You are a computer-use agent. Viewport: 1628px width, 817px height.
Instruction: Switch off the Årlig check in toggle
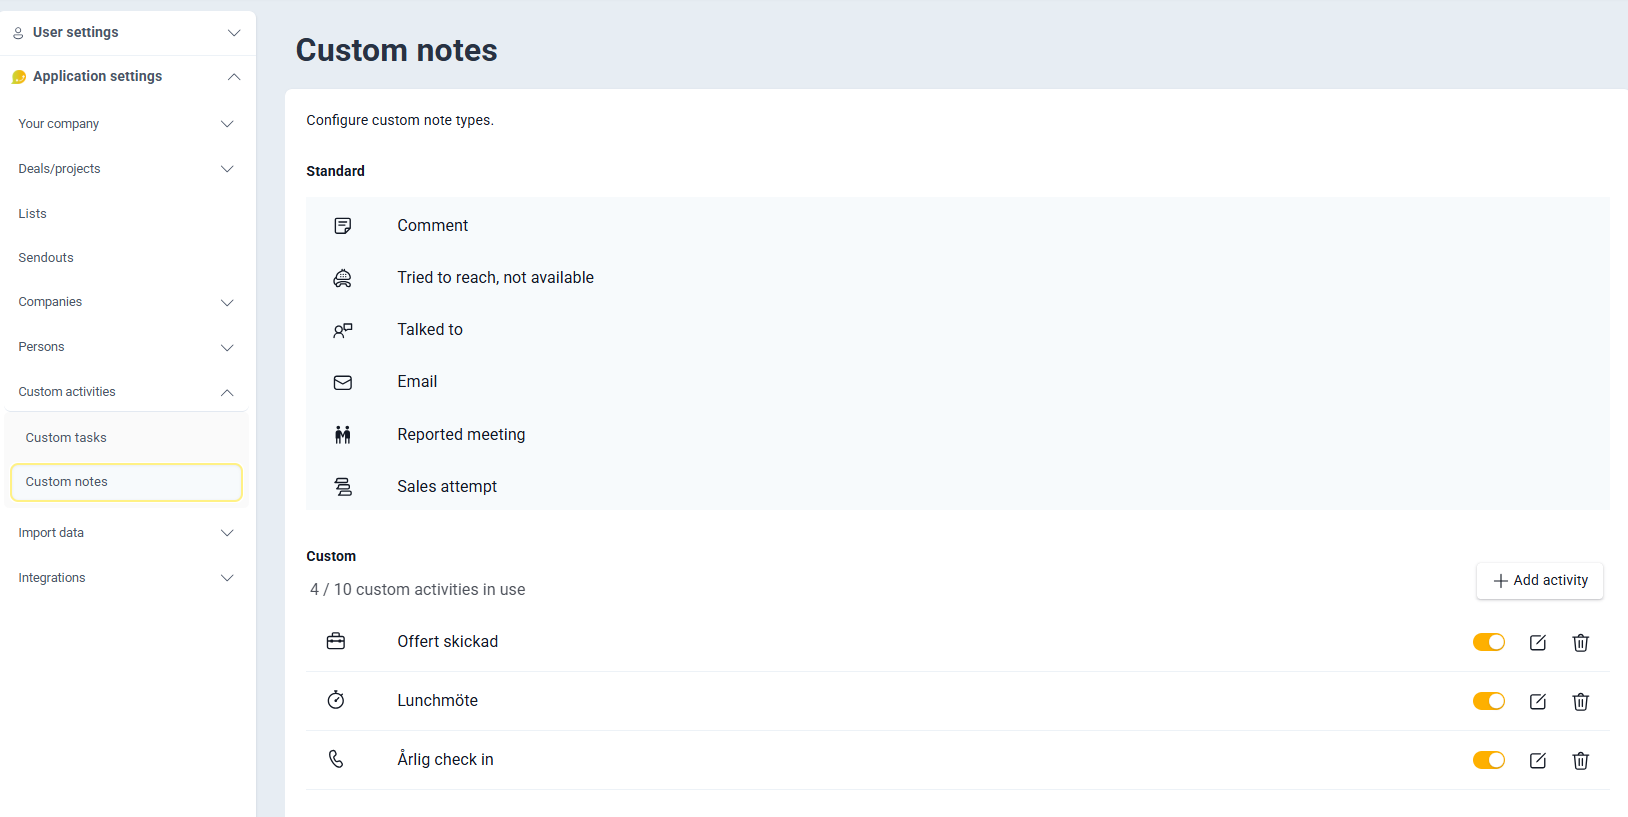click(x=1489, y=760)
